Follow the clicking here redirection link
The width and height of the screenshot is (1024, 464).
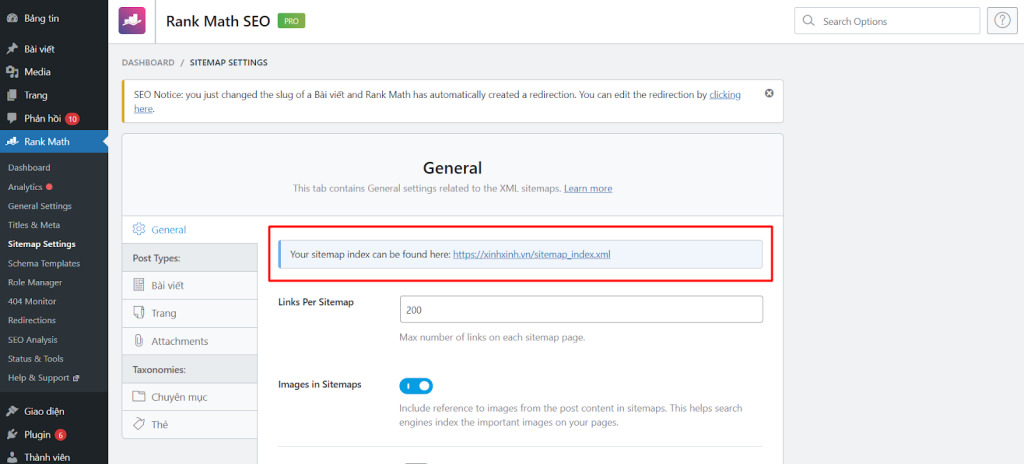click(725, 95)
